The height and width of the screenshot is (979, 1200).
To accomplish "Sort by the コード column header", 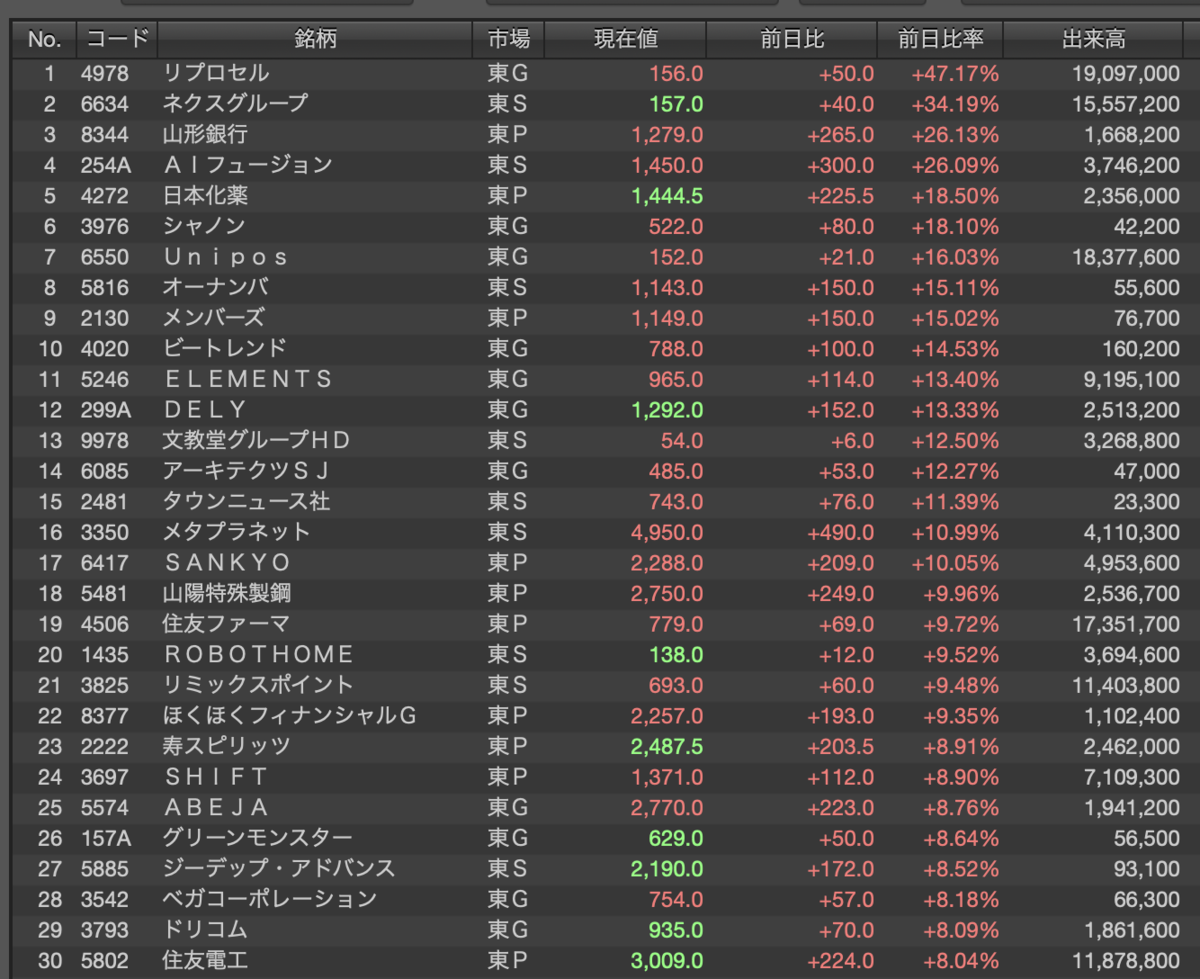I will point(117,40).
